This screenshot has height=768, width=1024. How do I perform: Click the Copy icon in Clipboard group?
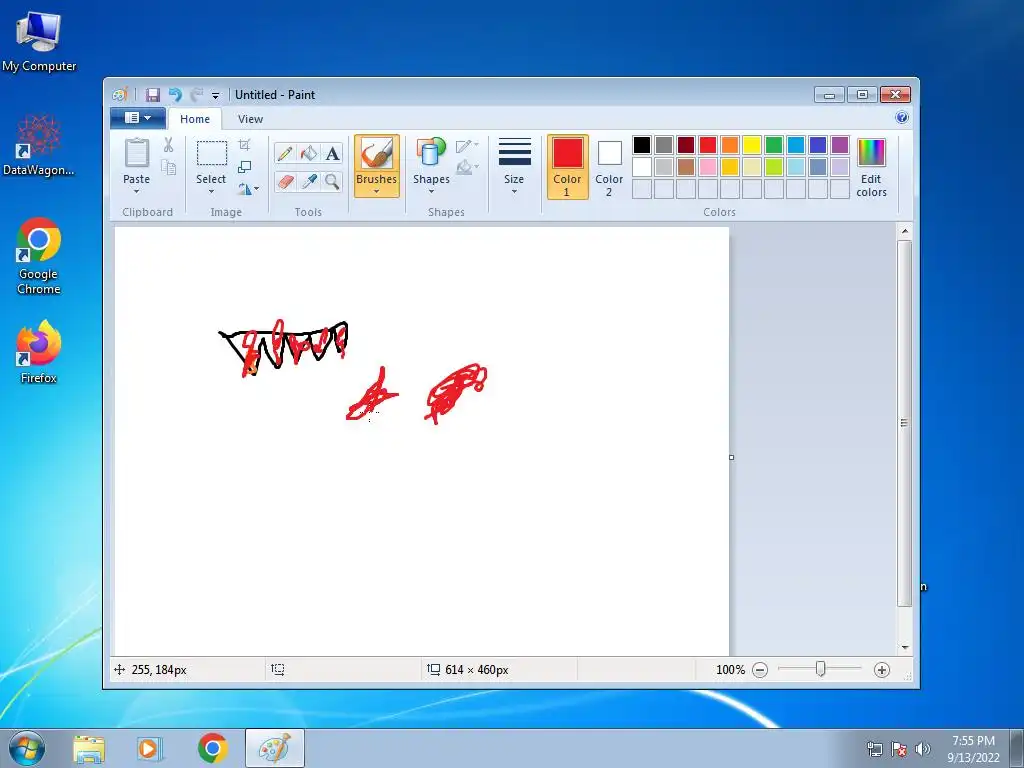[168, 167]
